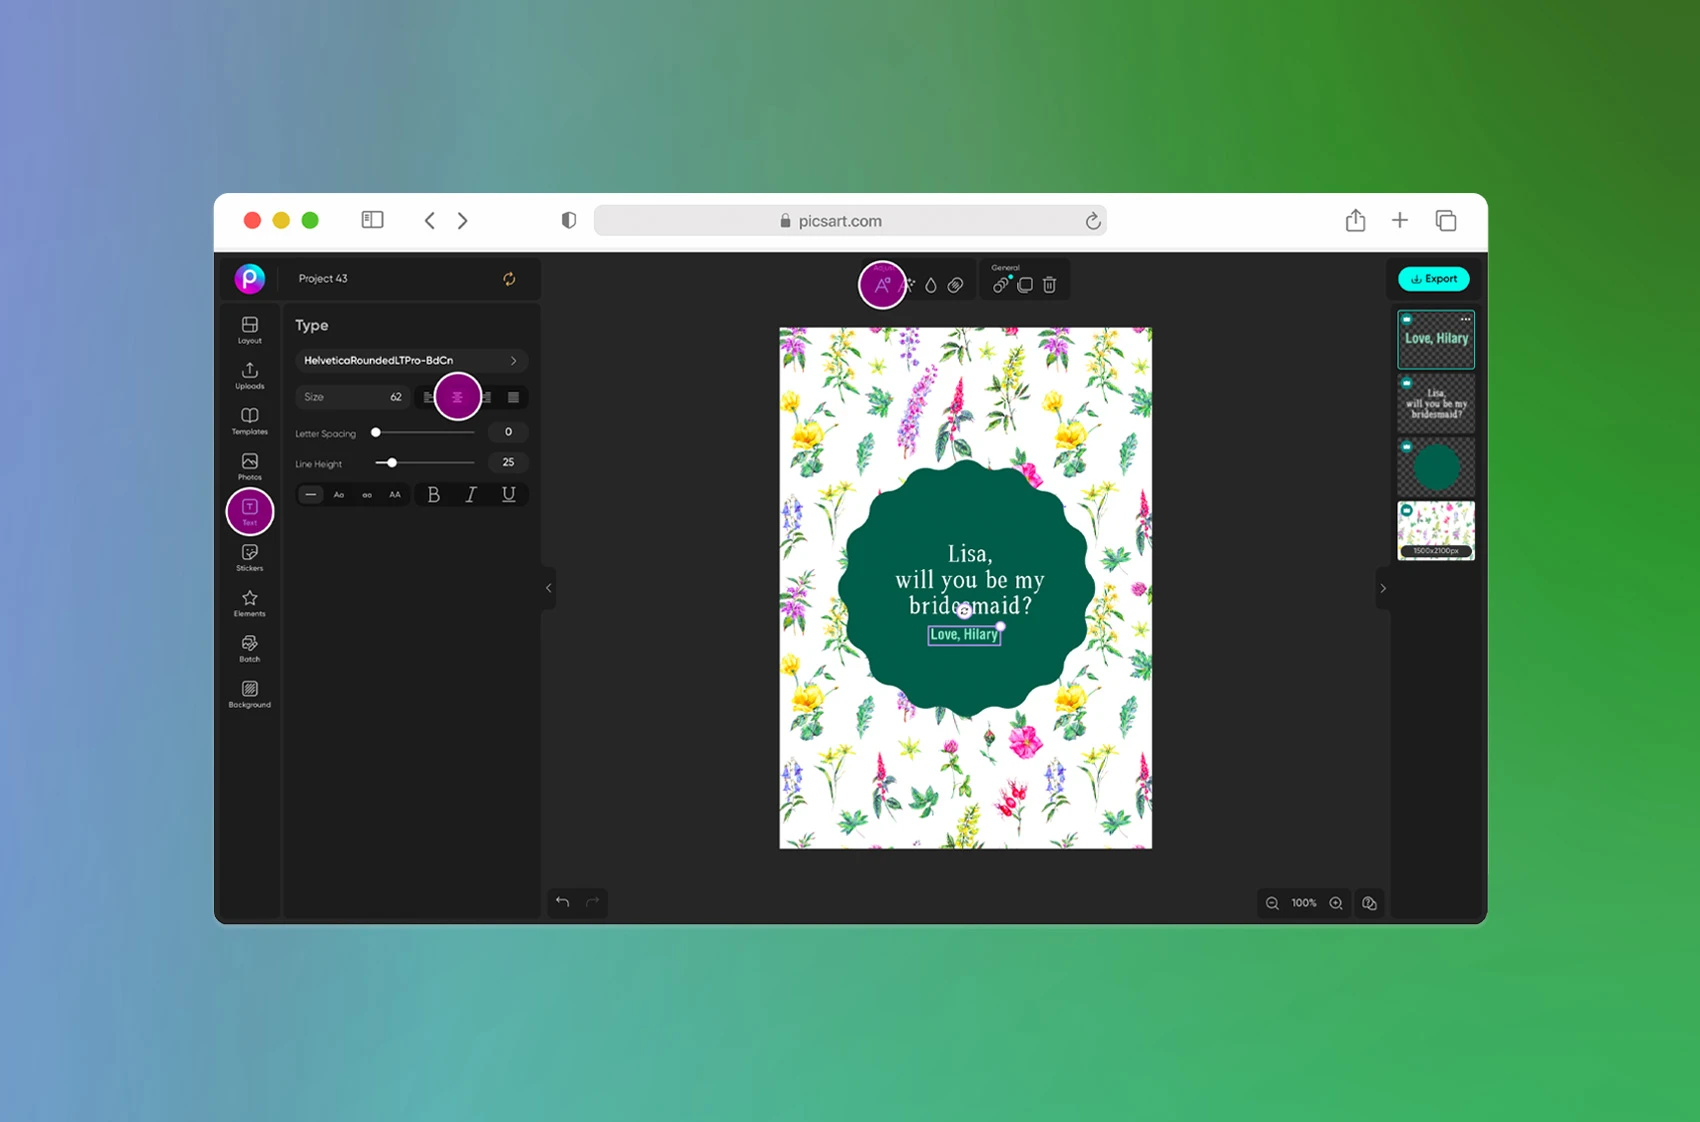The height and width of the screenshot is (1122, 1700).
Task: Delete the selected text layer via trash icon
Action: 1048,284
